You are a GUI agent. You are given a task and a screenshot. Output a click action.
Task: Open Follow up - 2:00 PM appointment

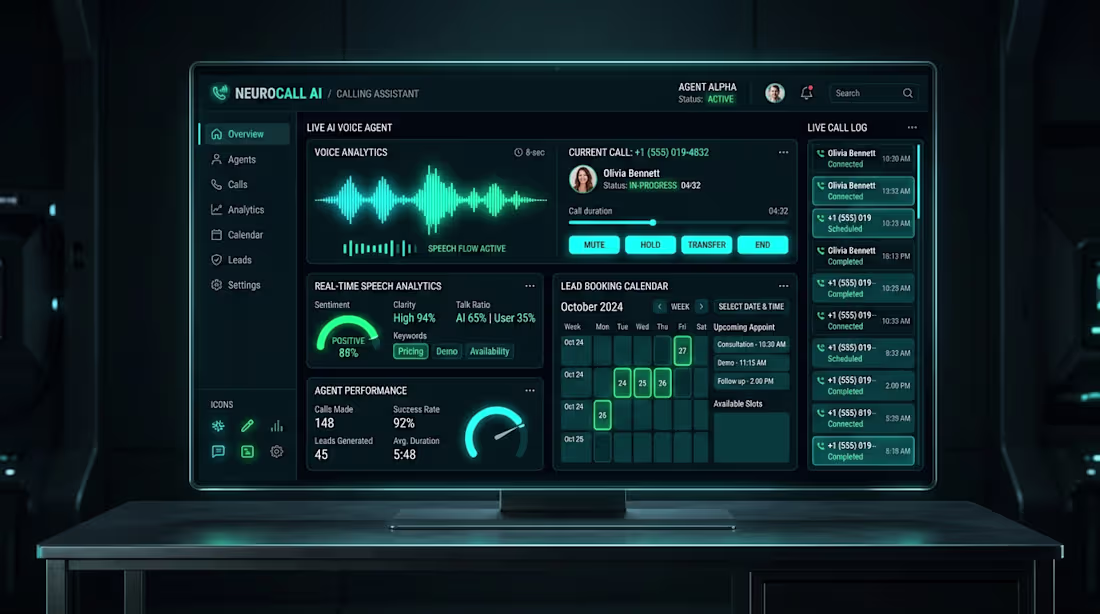(x=751, y=381)
